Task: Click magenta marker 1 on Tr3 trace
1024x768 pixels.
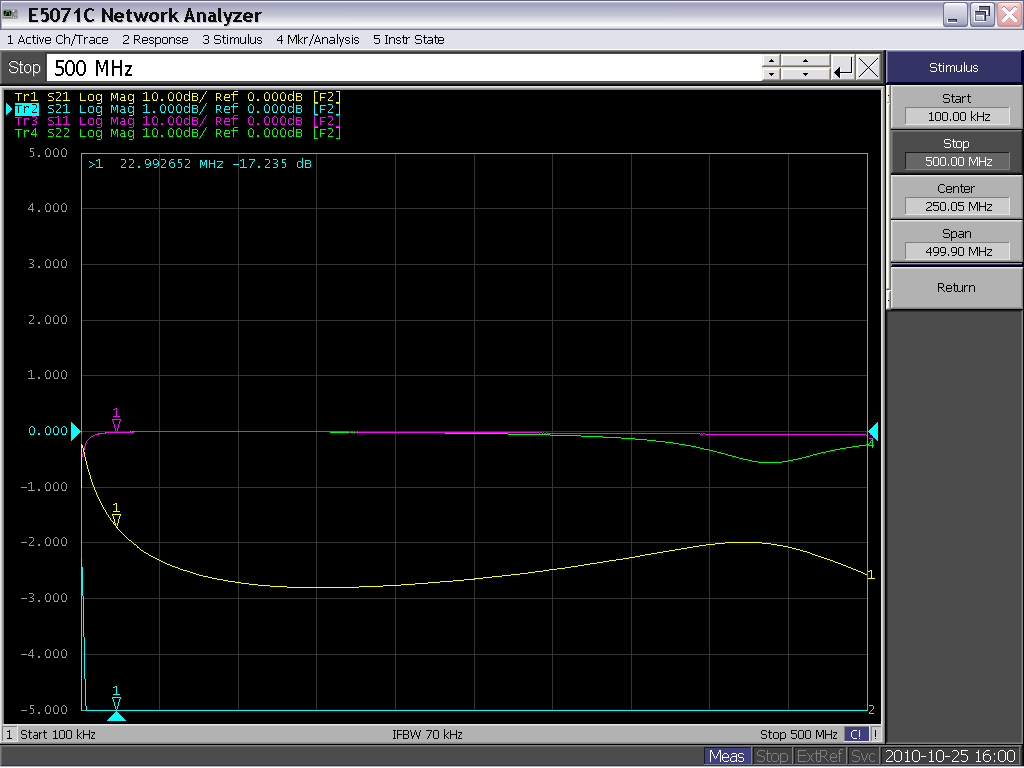Action: [x=116, y=420]
